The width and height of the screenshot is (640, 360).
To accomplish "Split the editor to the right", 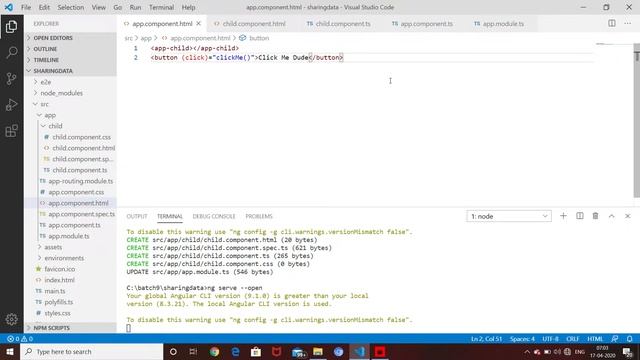I will pos(611,23).
